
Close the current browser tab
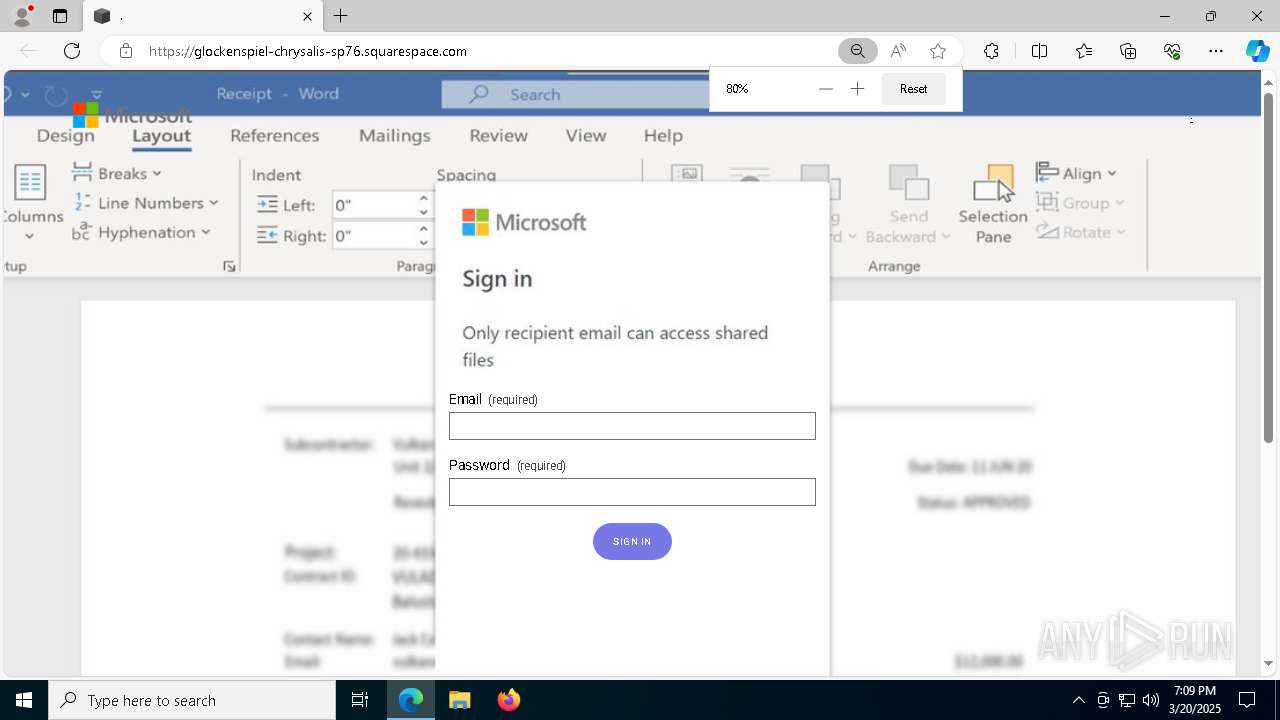tap(307, 16)
